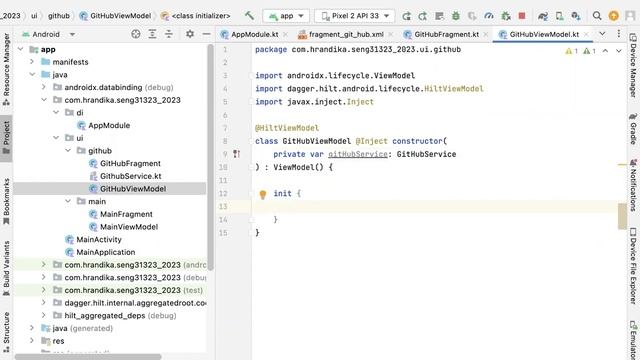The image size is (640, 360).
Task: Collapse the java folder
Action: (32, 74)
